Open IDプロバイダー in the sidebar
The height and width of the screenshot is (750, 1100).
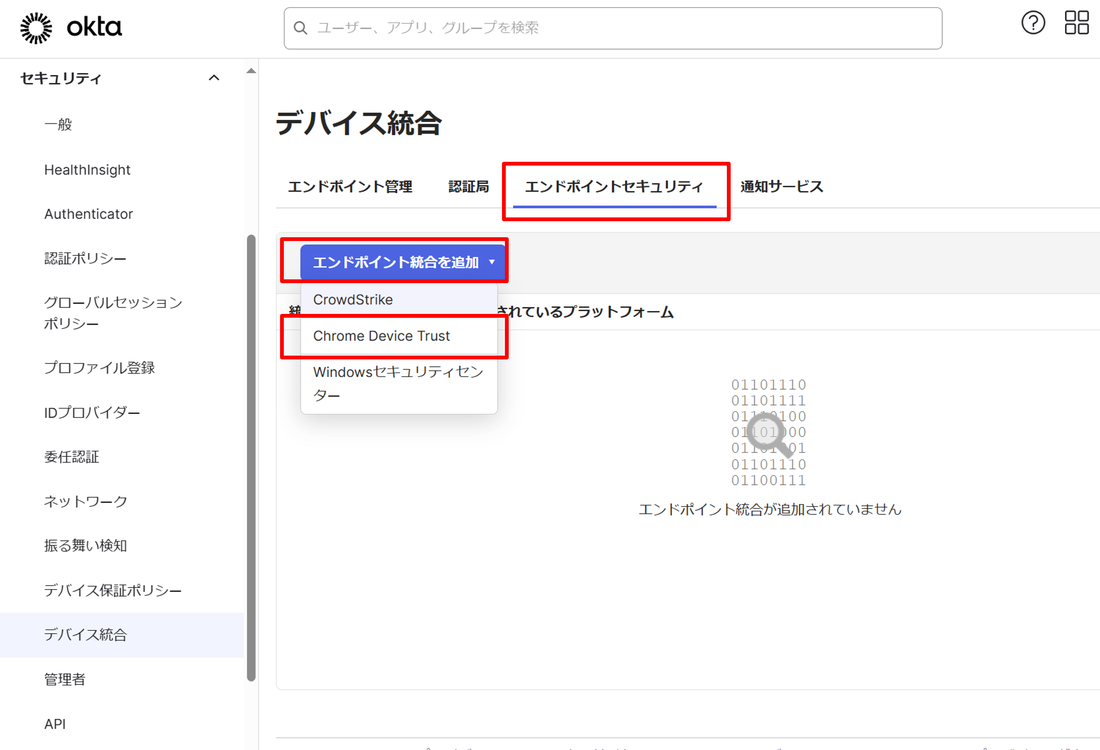click(92, 413)
